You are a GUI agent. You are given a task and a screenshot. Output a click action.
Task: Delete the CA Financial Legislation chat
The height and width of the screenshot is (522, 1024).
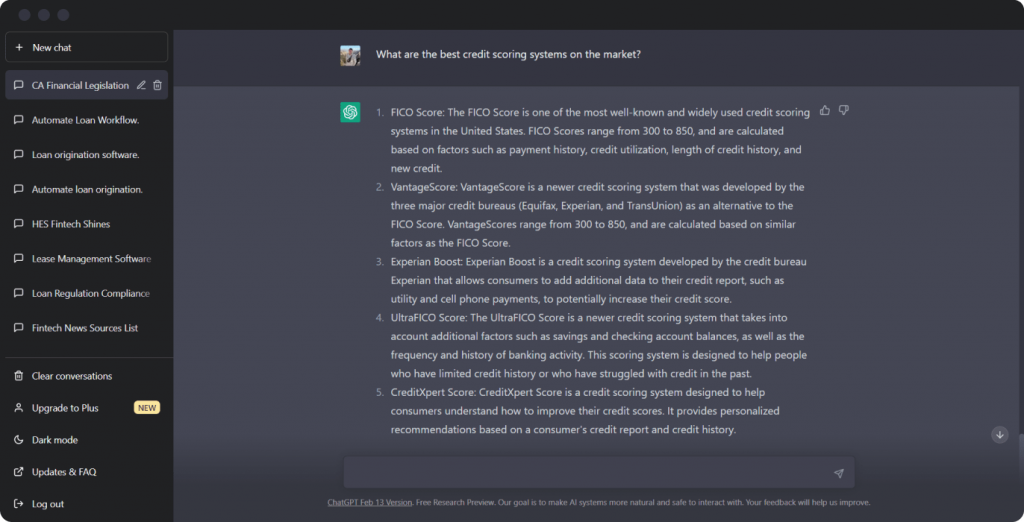[157, 85]
